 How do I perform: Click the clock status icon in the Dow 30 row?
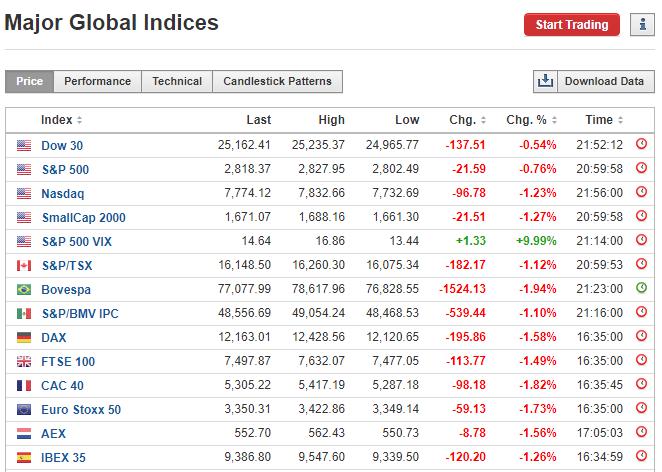(641, 146)
